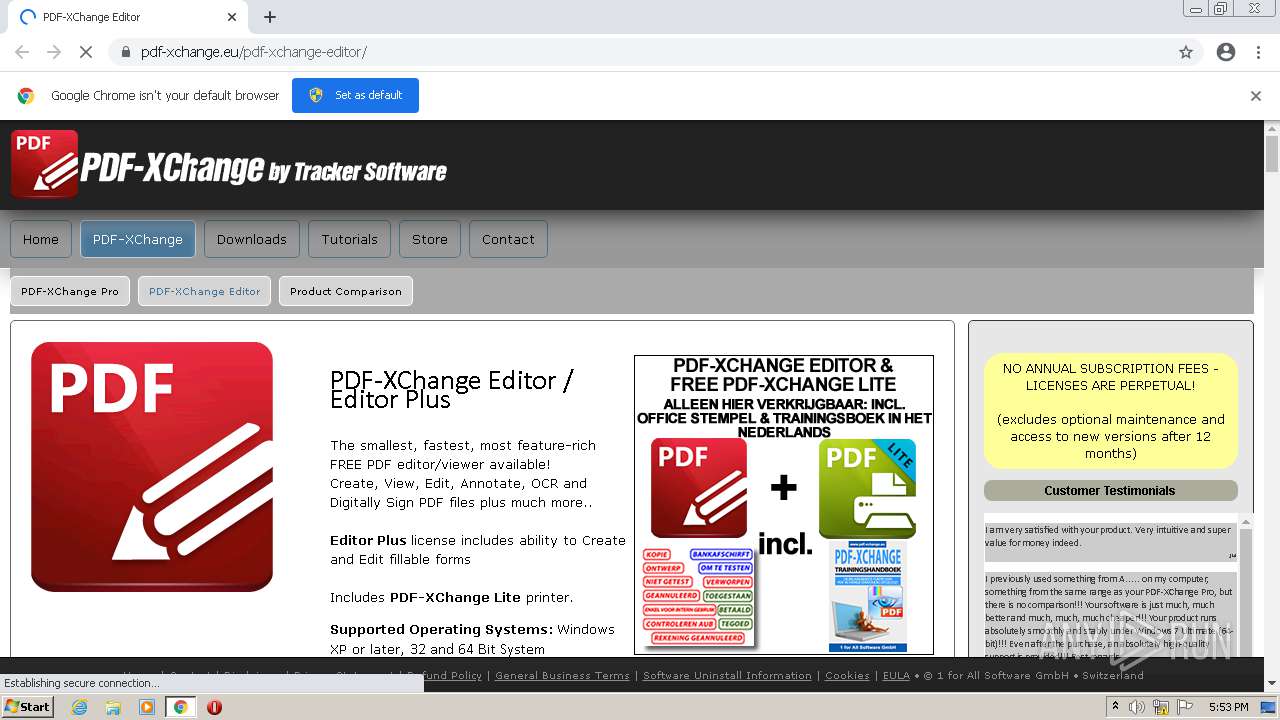
Task: Click the Chrome icon in the taskbar
Action: (x=181, y=707)
